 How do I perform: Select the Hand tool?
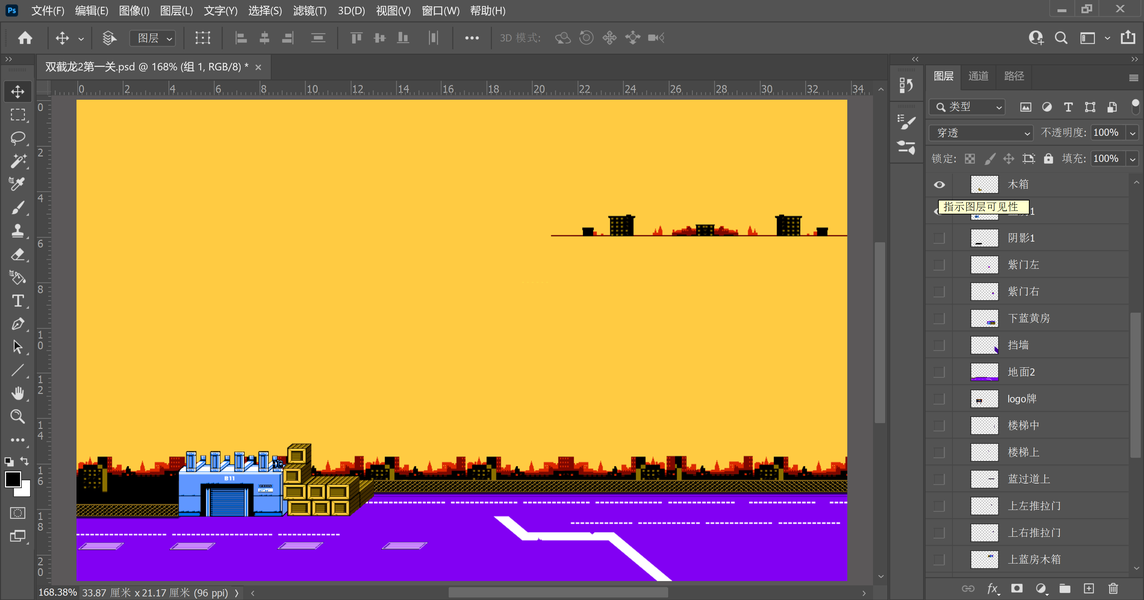pos(18,393)
